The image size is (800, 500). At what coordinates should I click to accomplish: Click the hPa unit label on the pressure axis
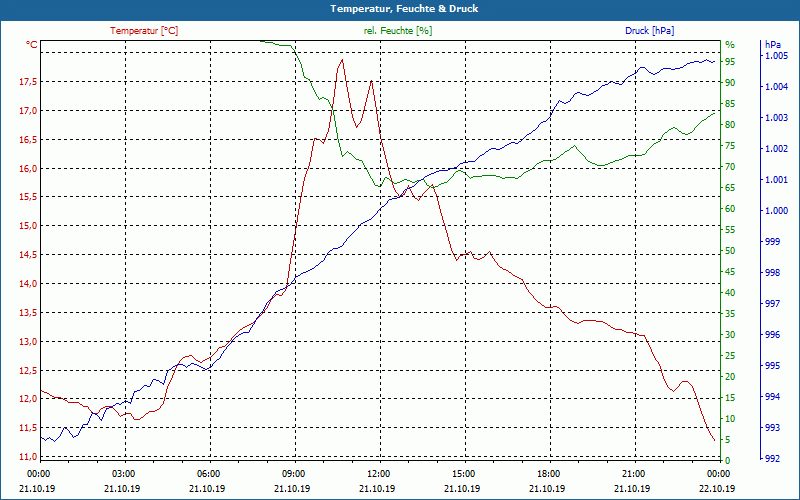click(x=772, y=45)
